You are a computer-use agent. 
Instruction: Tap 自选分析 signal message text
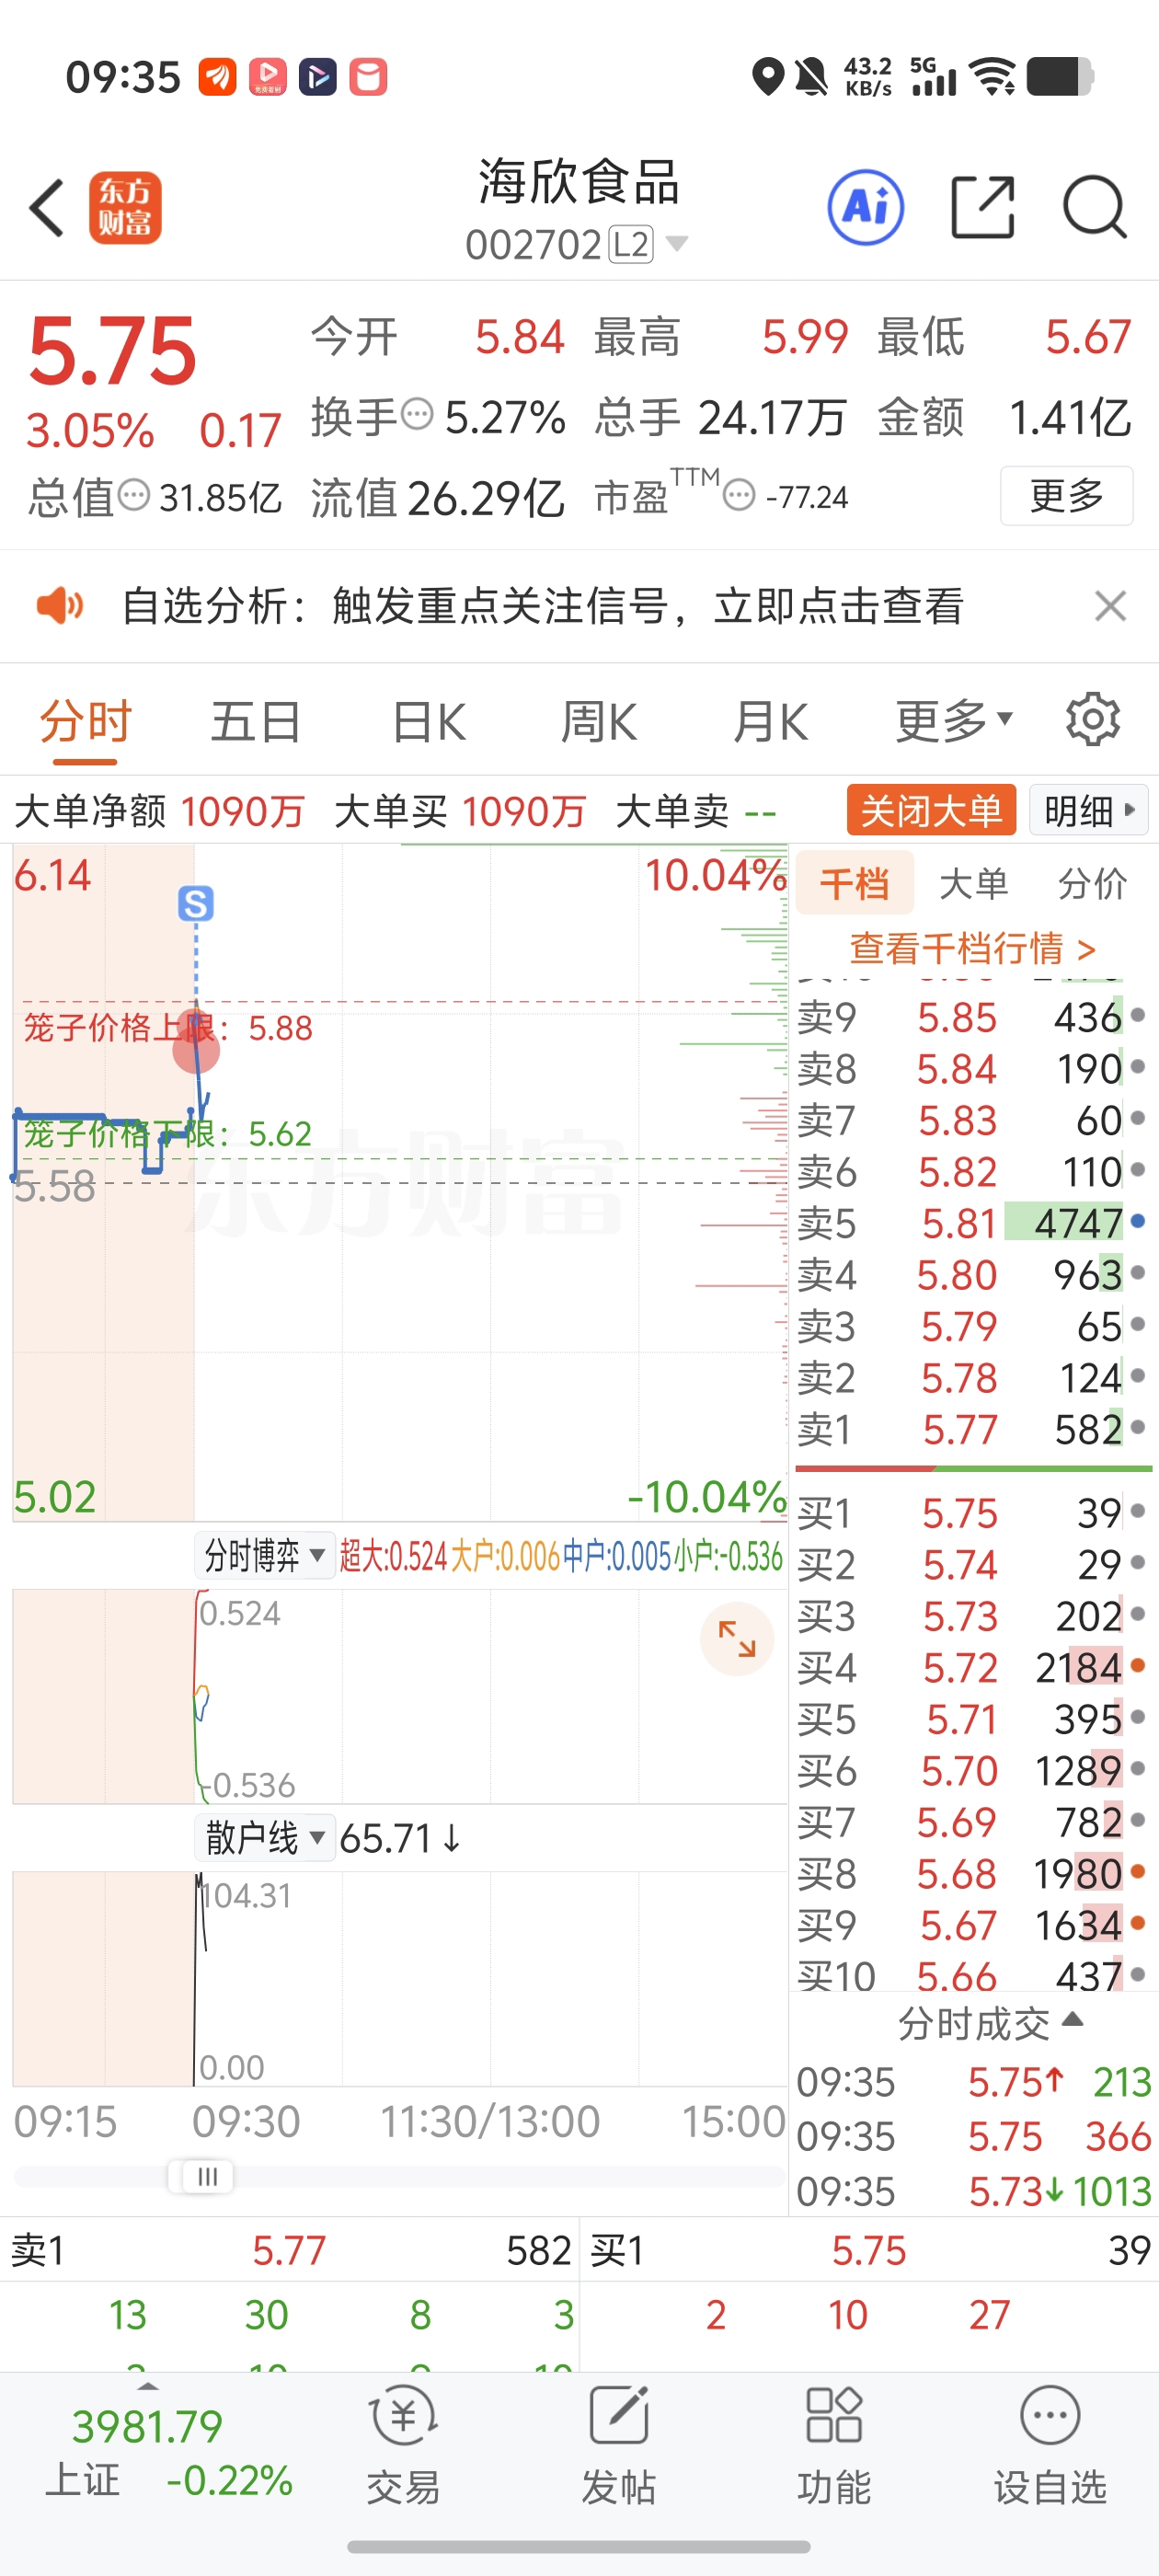[x=543, y=606]
